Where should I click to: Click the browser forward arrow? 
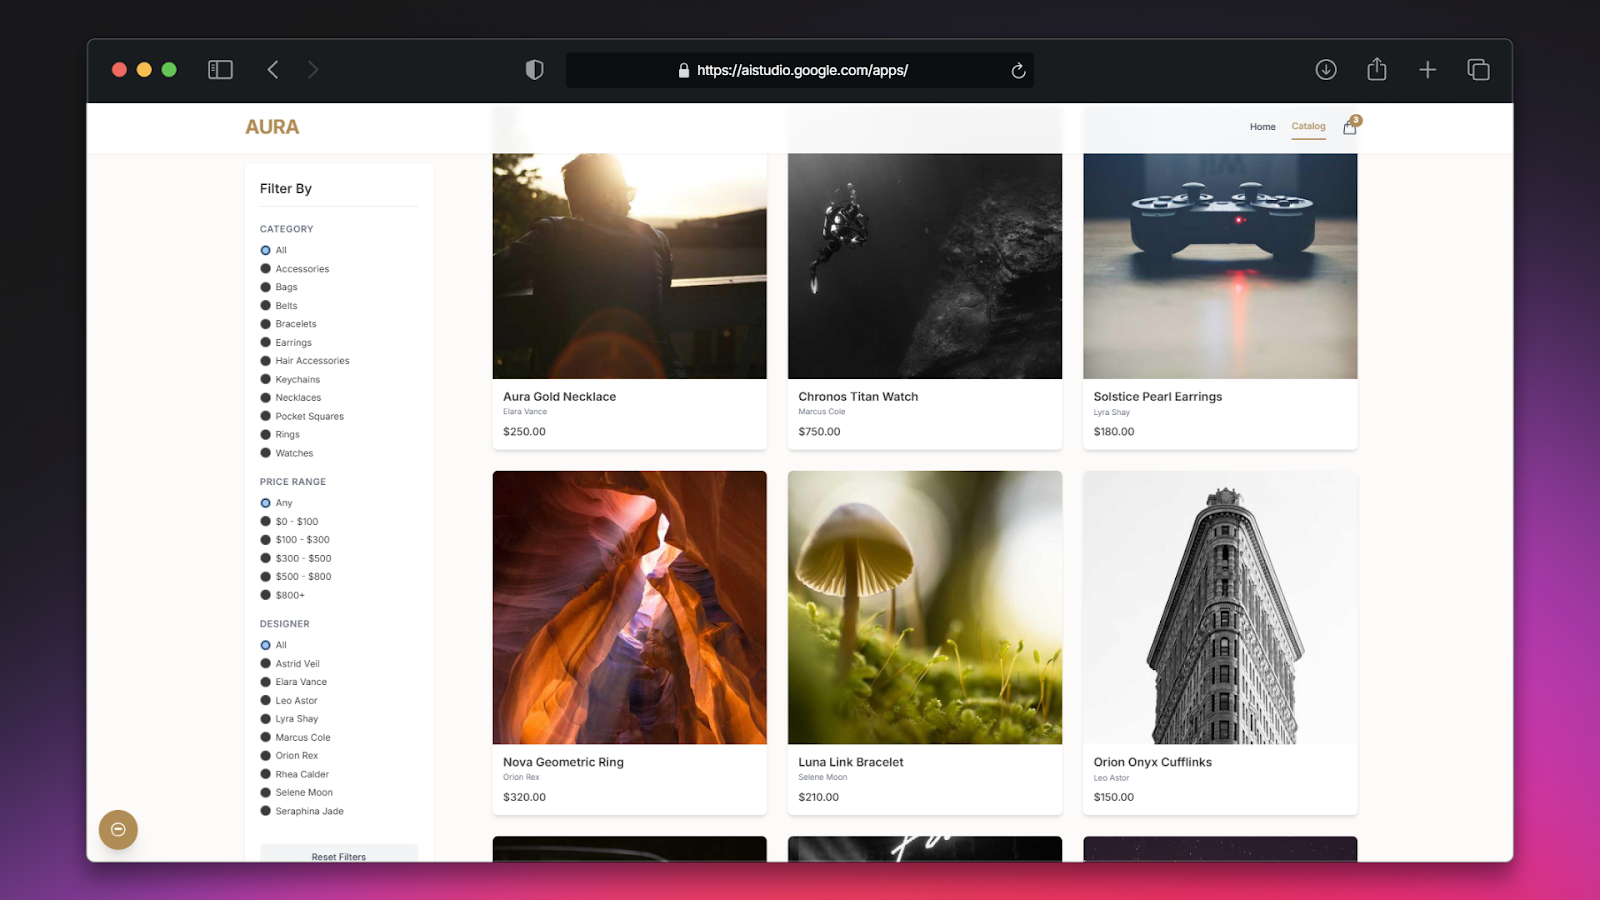point(313,70)
